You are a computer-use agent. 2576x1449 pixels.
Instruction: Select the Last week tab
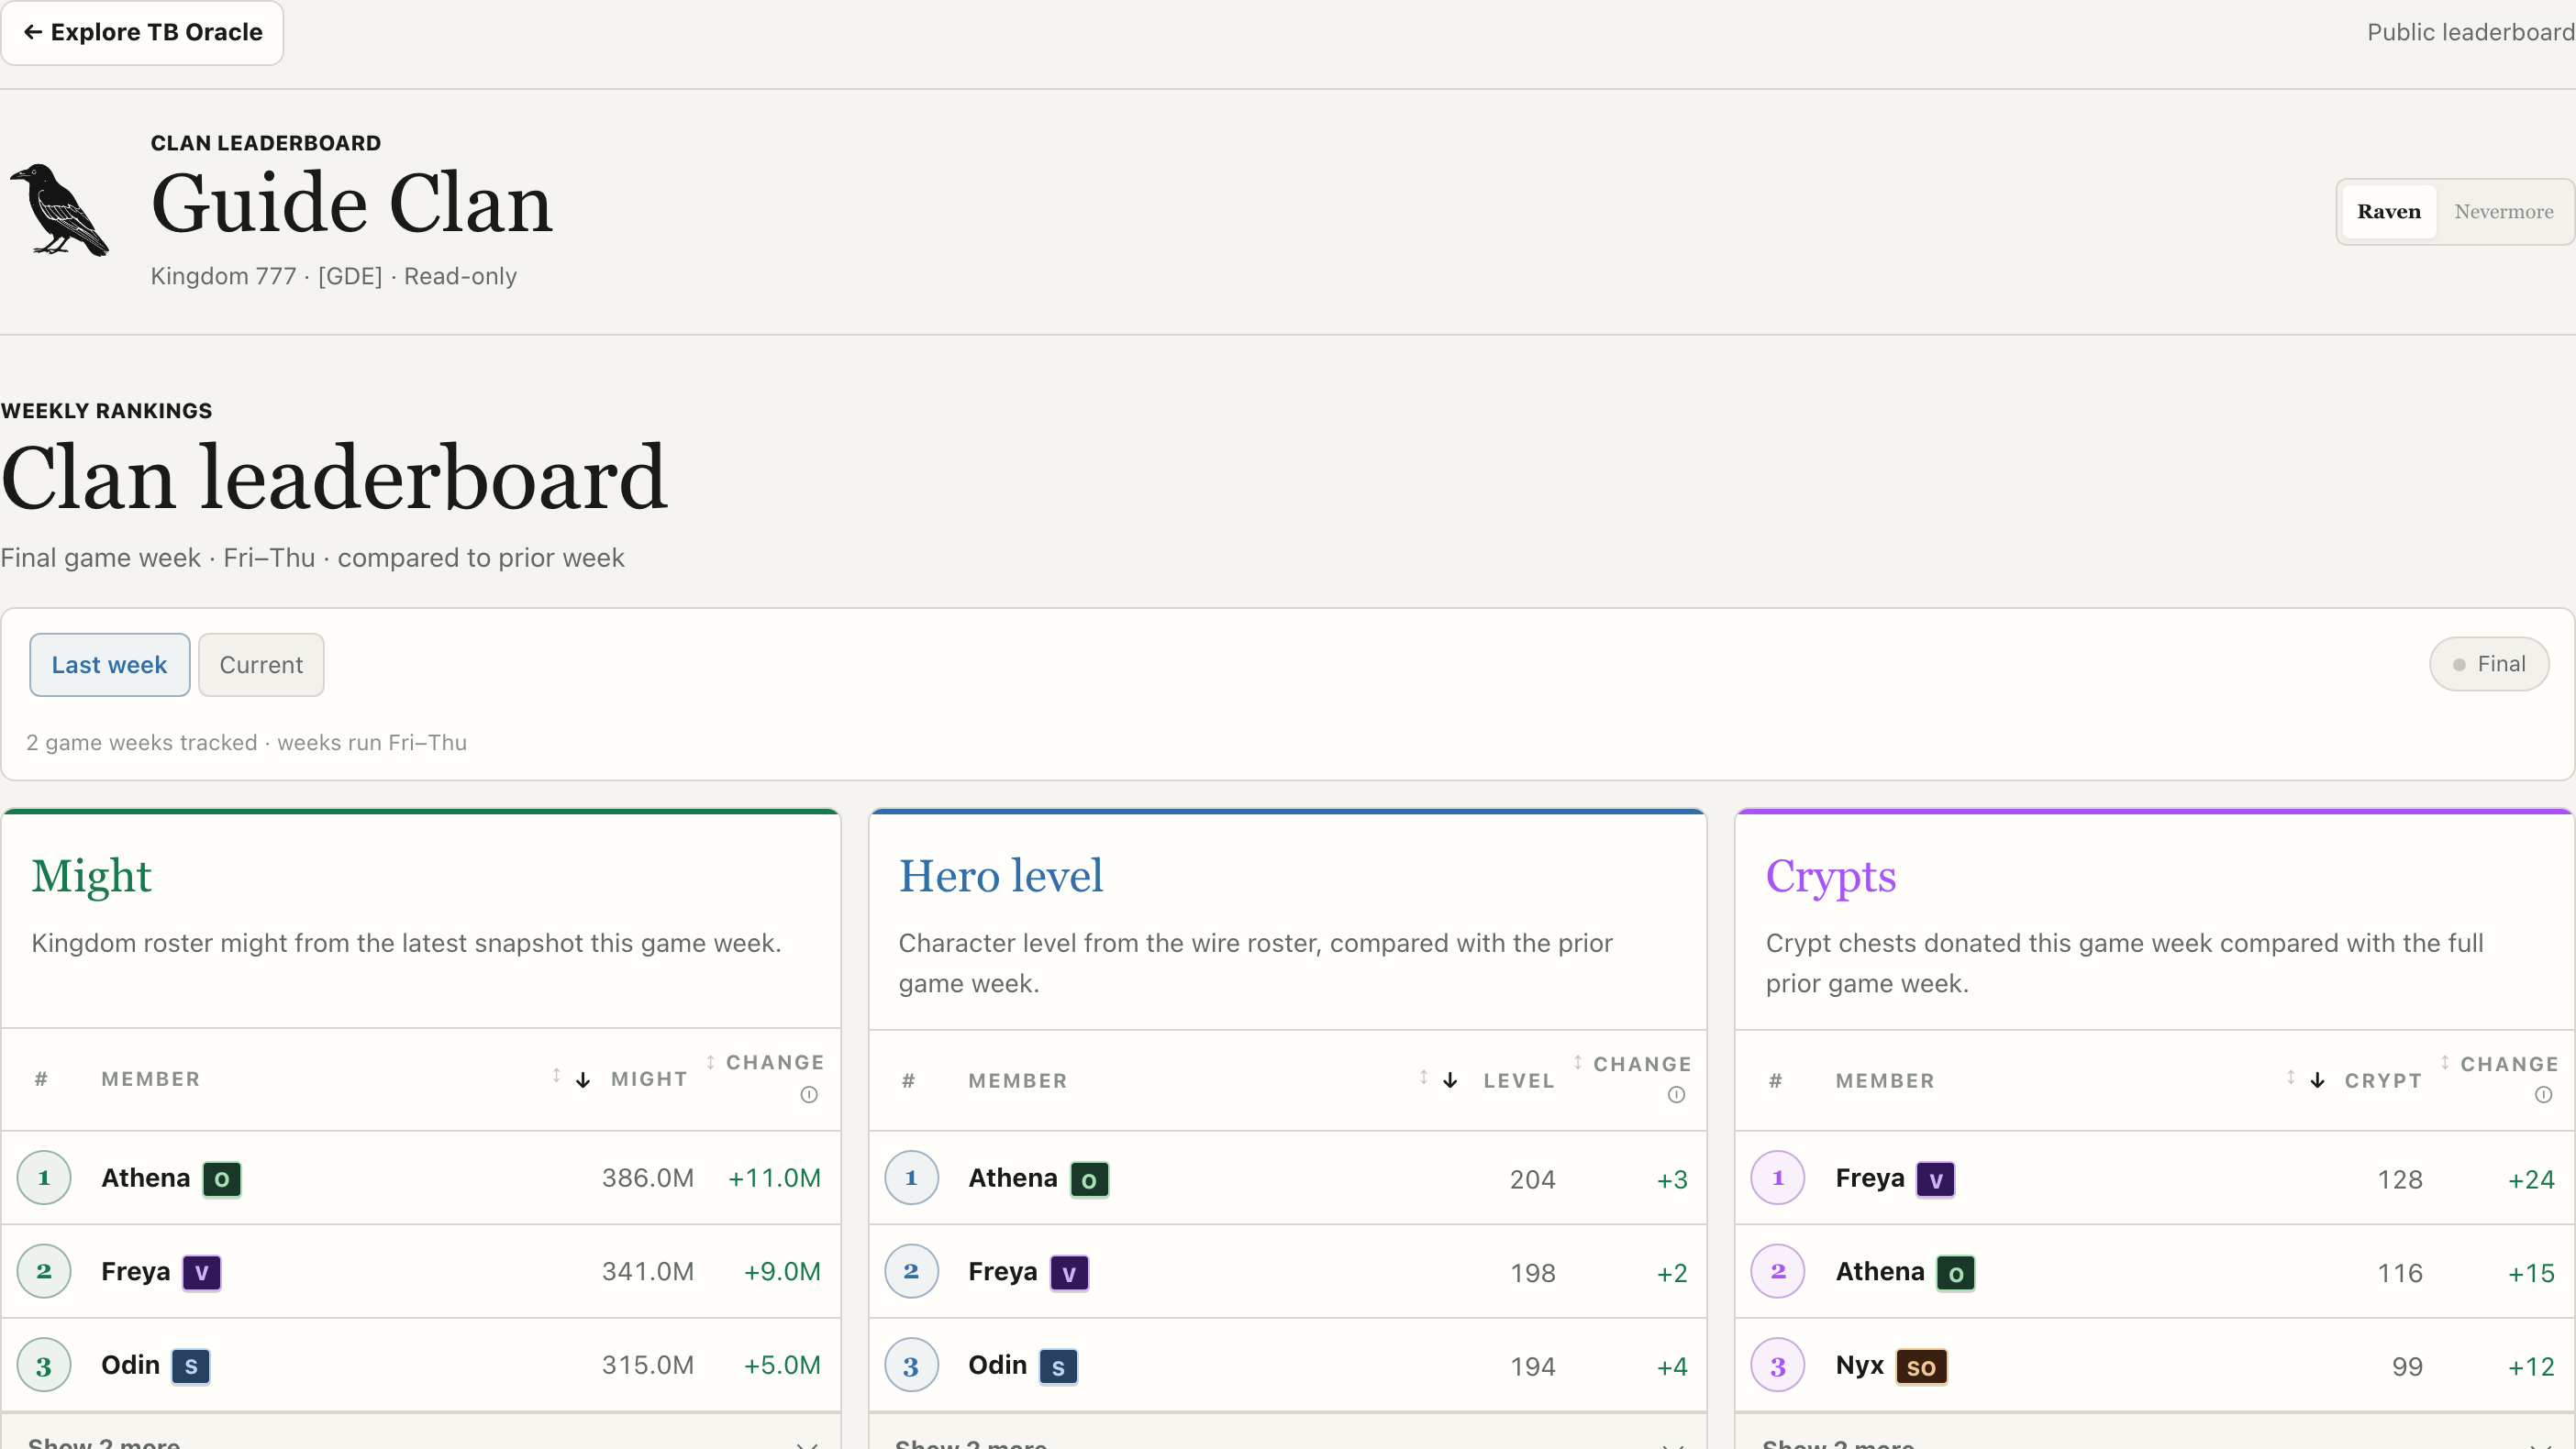[x=109, y=665]
